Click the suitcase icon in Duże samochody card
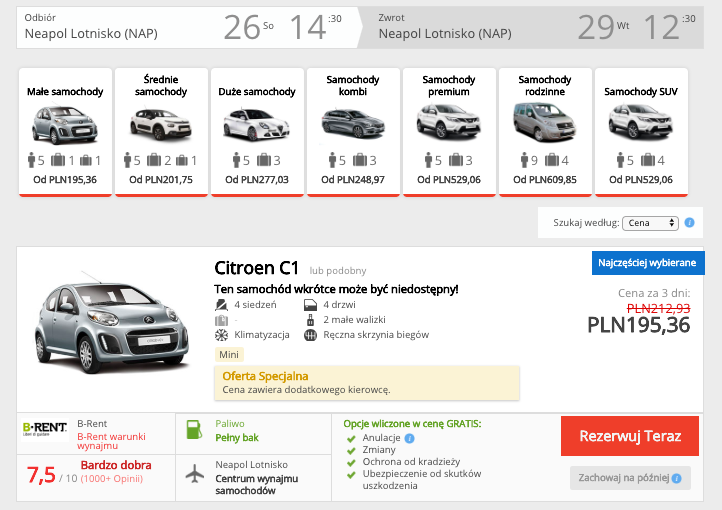The width and height of the screenshot is (722, 510). tap(264, 160)
